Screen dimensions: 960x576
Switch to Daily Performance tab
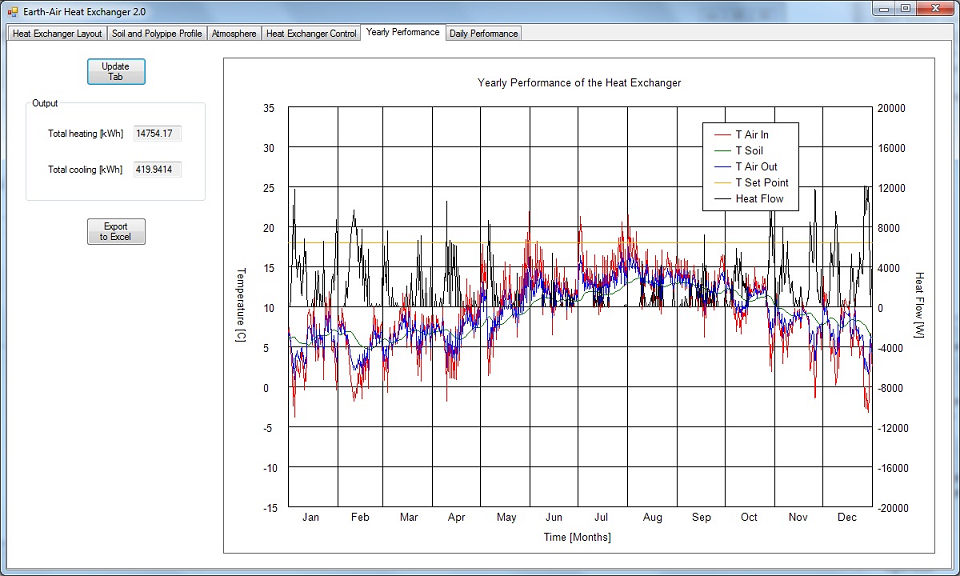coord(484,34)
